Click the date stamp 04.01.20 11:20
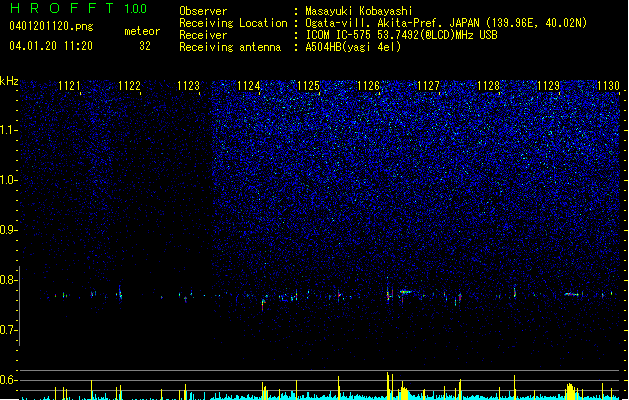Screen dimensions: 629x400 [51, 46]
